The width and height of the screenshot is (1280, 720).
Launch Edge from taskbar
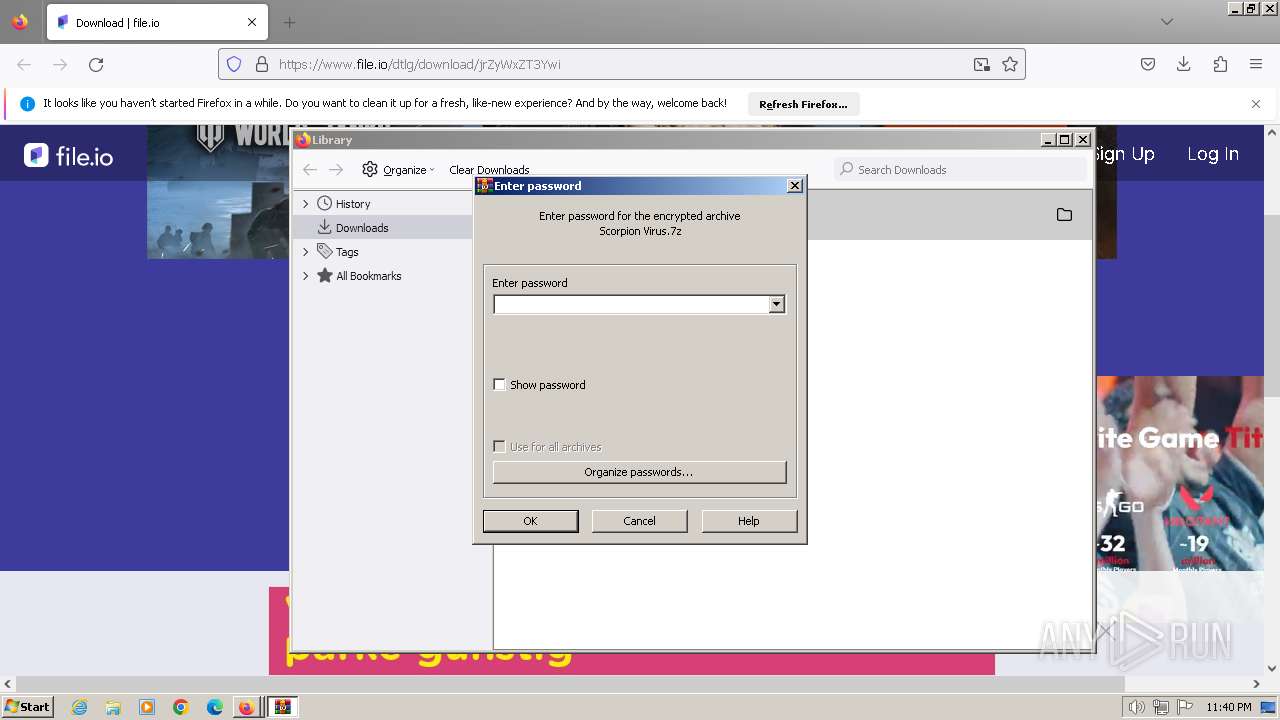tap(215, 707)
